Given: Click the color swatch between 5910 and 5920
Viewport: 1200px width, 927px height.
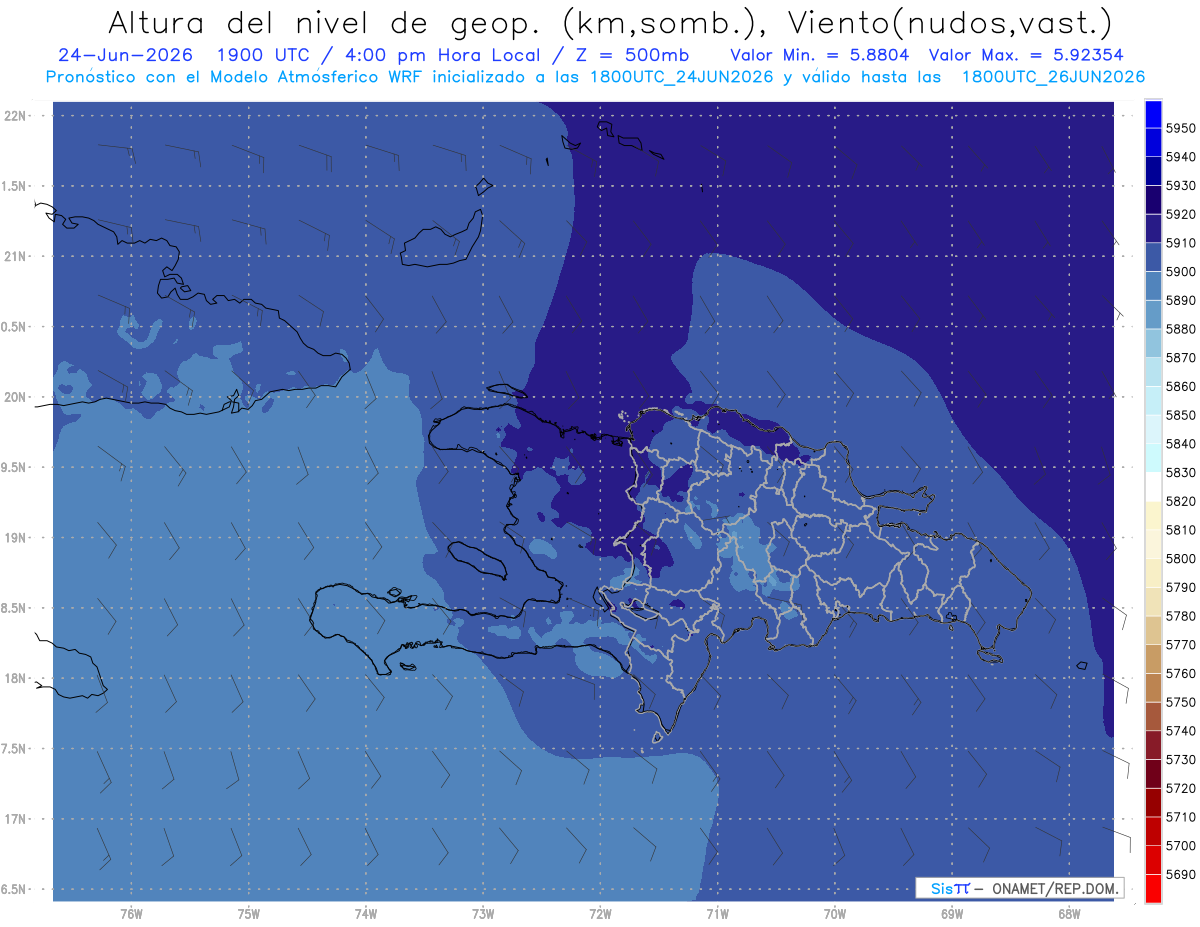Looking at the screenshot, I should coord(1153,229).
